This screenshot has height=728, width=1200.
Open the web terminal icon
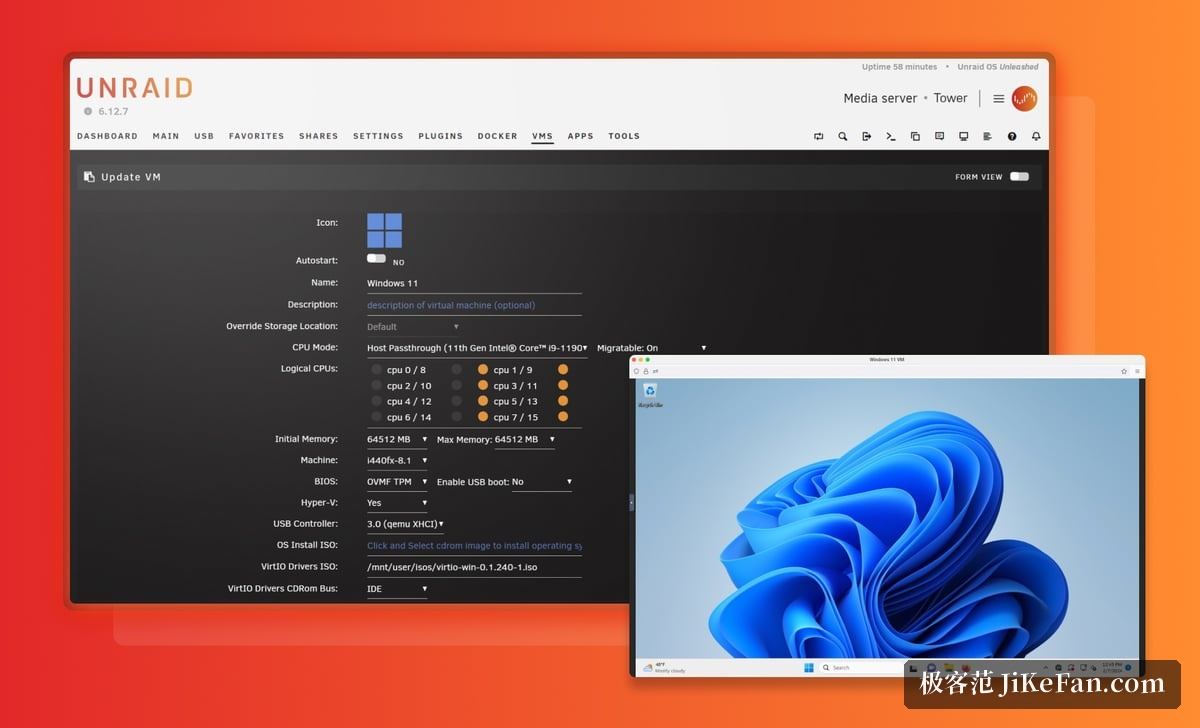point(891,136)
